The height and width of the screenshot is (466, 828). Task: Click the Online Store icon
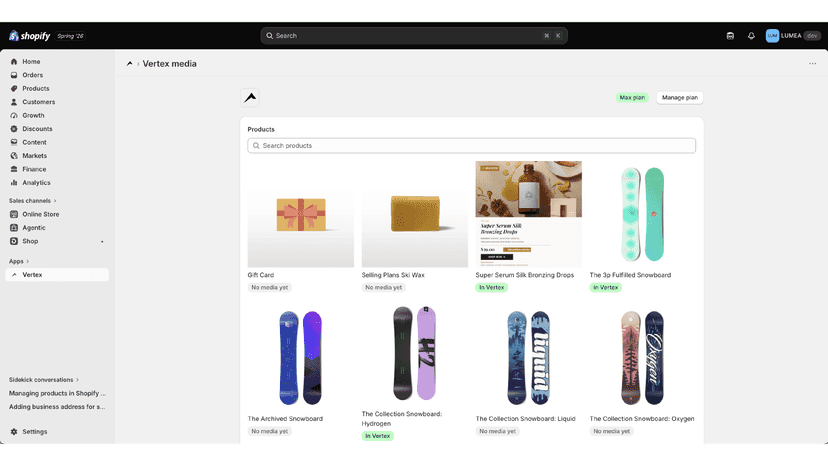[x=14, y=215]
